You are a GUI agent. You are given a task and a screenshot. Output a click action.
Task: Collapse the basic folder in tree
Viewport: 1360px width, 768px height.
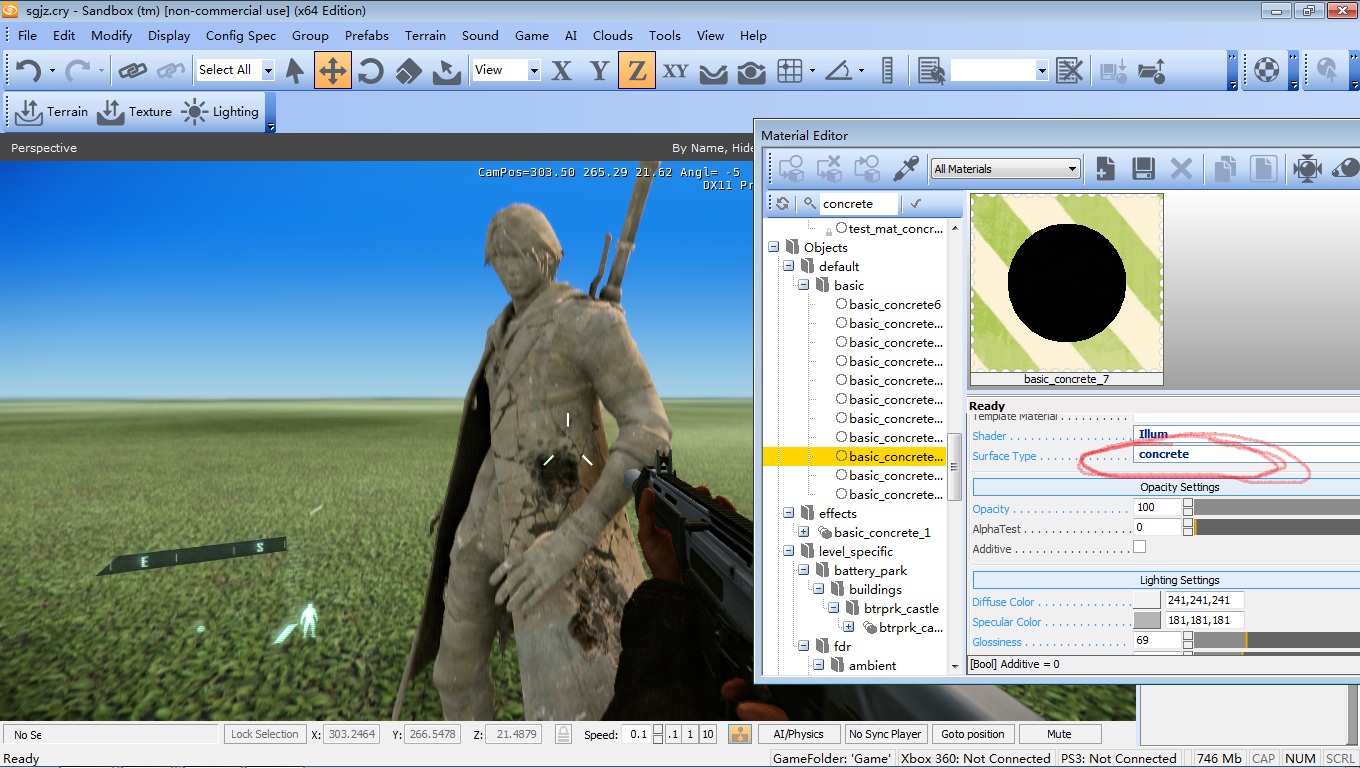click(x=804, y=286)
